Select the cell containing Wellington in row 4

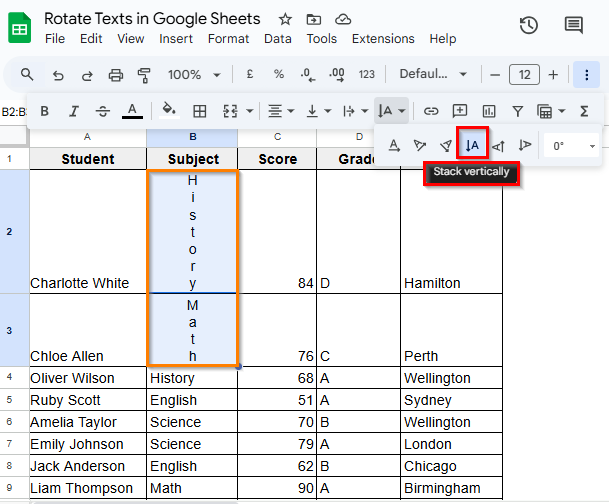[x=437, y=378]
